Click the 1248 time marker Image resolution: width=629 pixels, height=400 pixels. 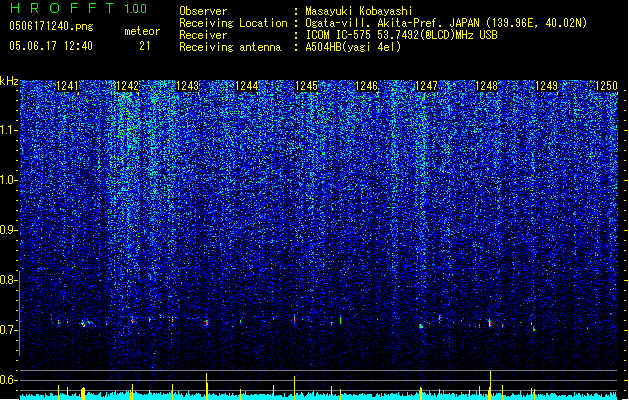click(486, 86)
